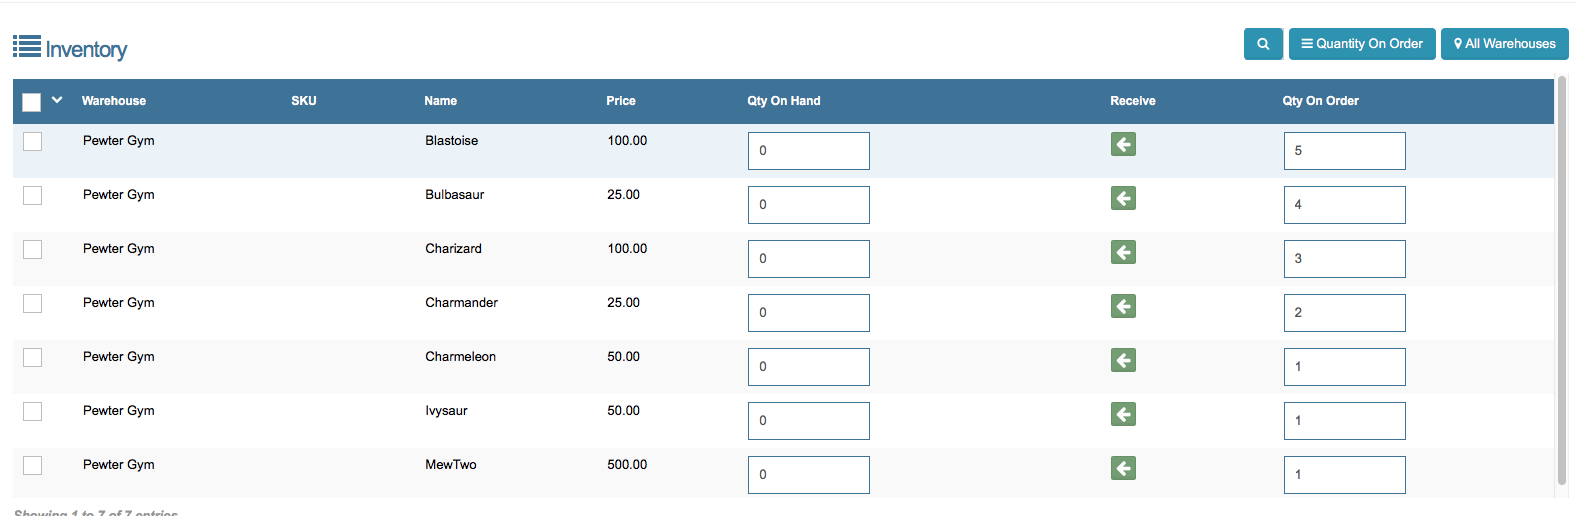Click the Qty On Hand field for MewTwo
Viewport: 1577px width, 516px height.
click(808, 475)
